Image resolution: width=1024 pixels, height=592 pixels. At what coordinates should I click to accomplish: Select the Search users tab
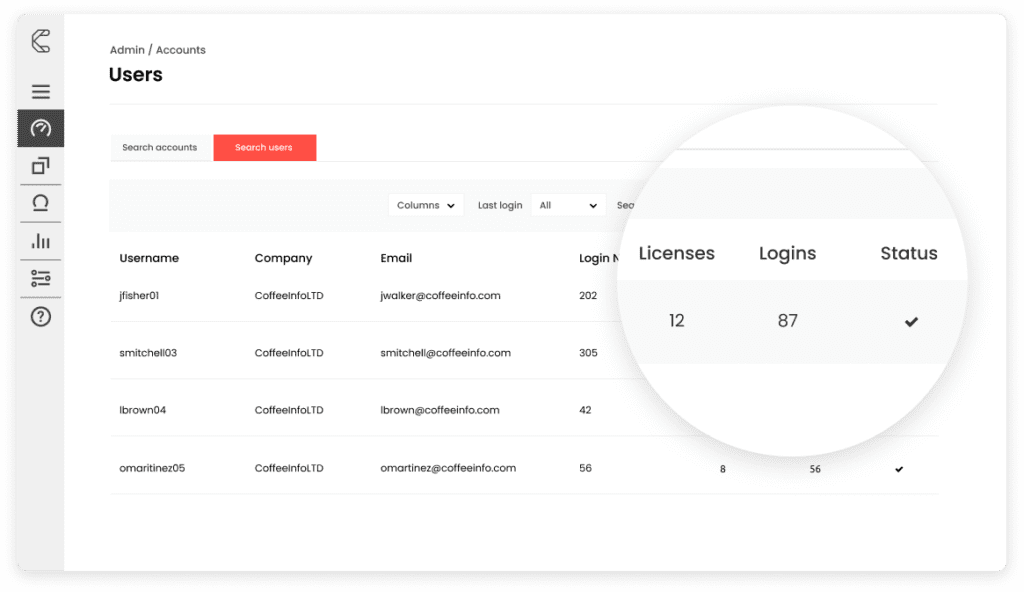coord(264,148)
